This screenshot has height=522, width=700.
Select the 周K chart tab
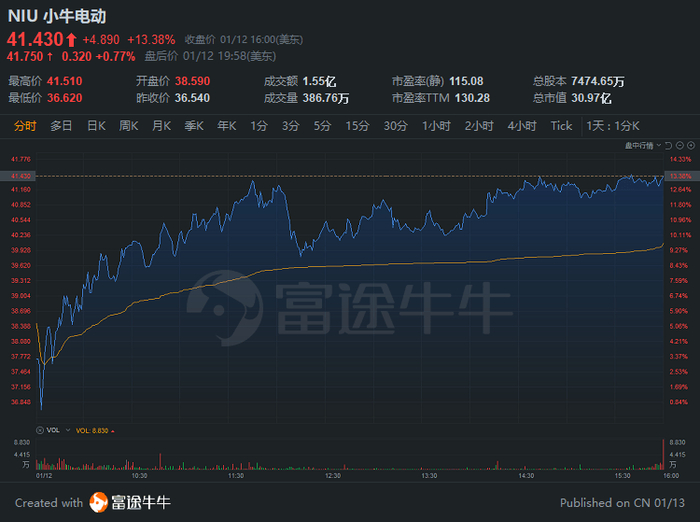pyautogui.click(x=129, y=126)
